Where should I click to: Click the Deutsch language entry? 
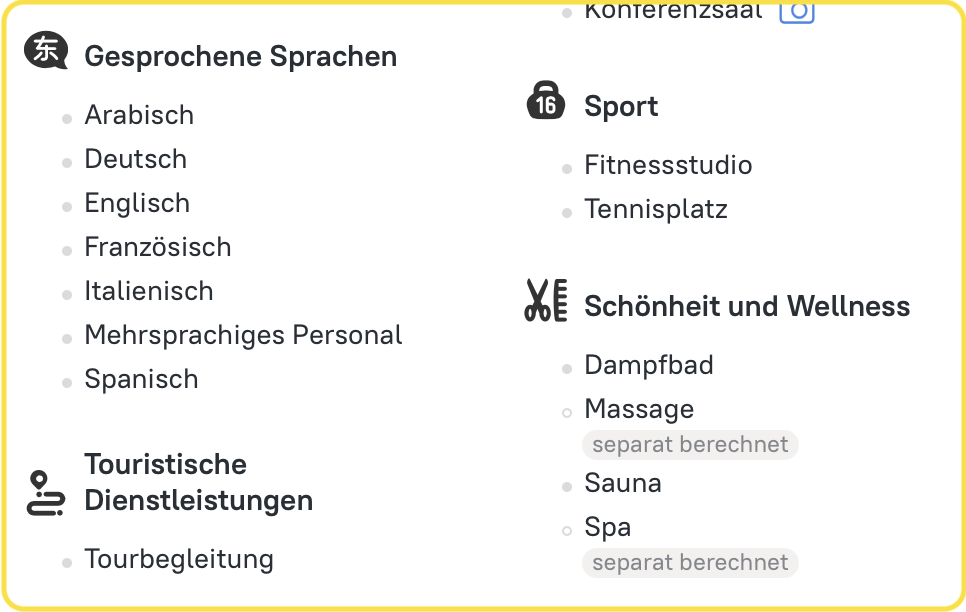(x=135, y=159)
